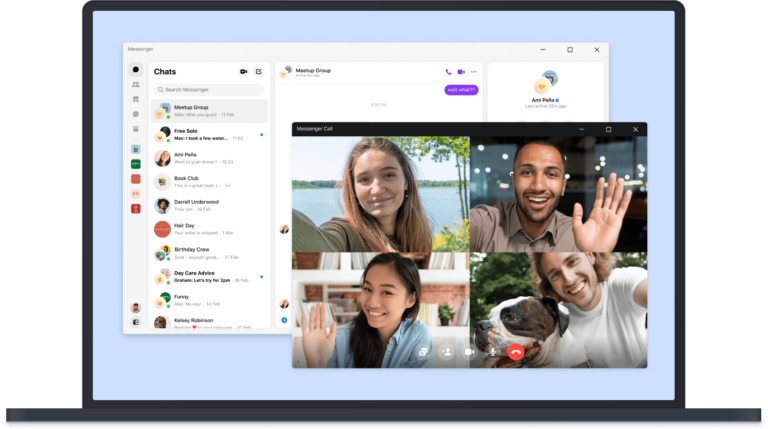Focus the Search Messenger field
The width and height of the screenshot is (768, 429).
(209, 90)
